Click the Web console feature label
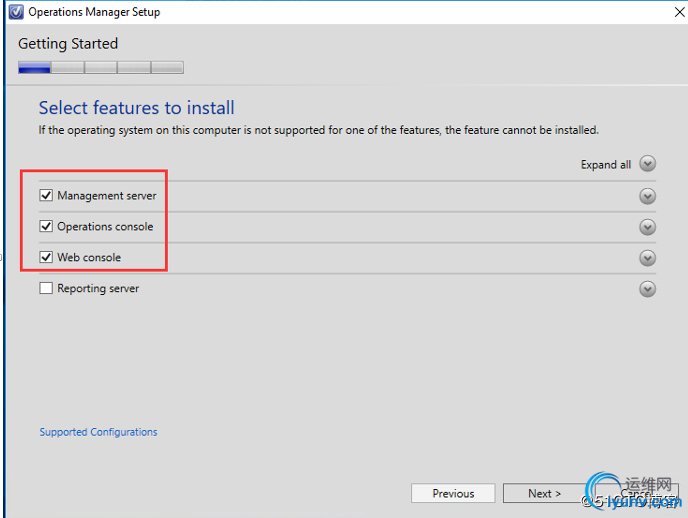This screenshot has height=518, width=688. pyautogui.click(x=89, y=258)
